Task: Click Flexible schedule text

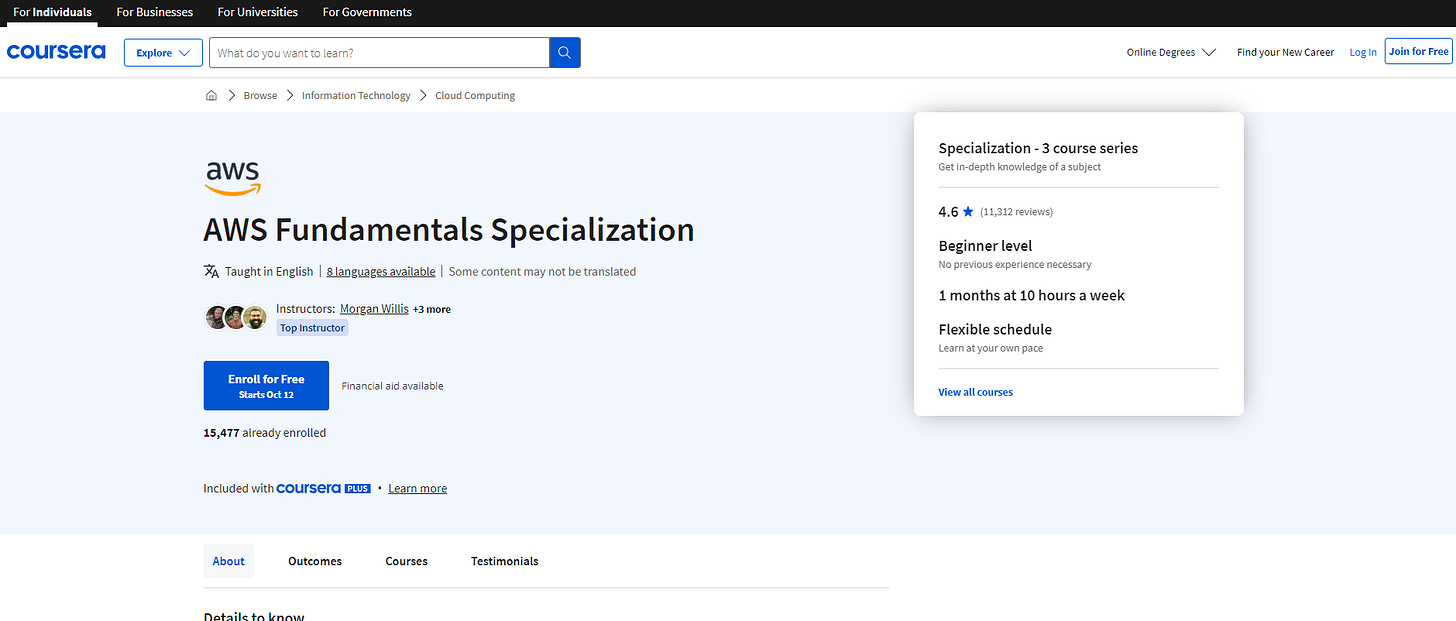Action: point(995,329)
